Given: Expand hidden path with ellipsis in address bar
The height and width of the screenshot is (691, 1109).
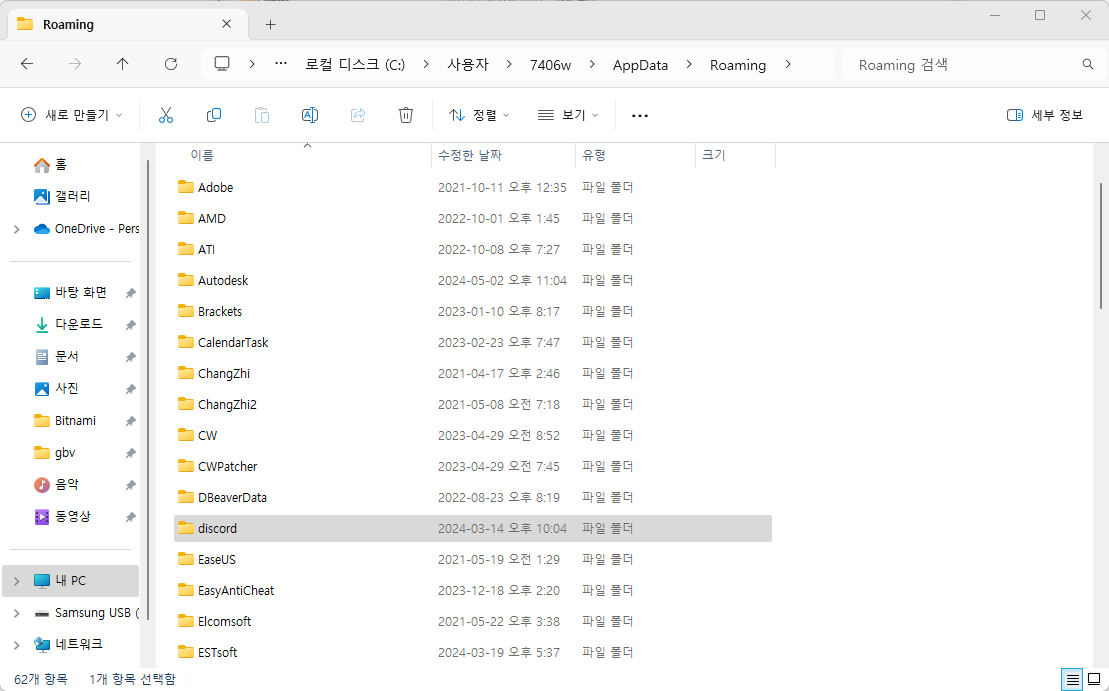Looking at the screenshot, I should pos(281,64).
